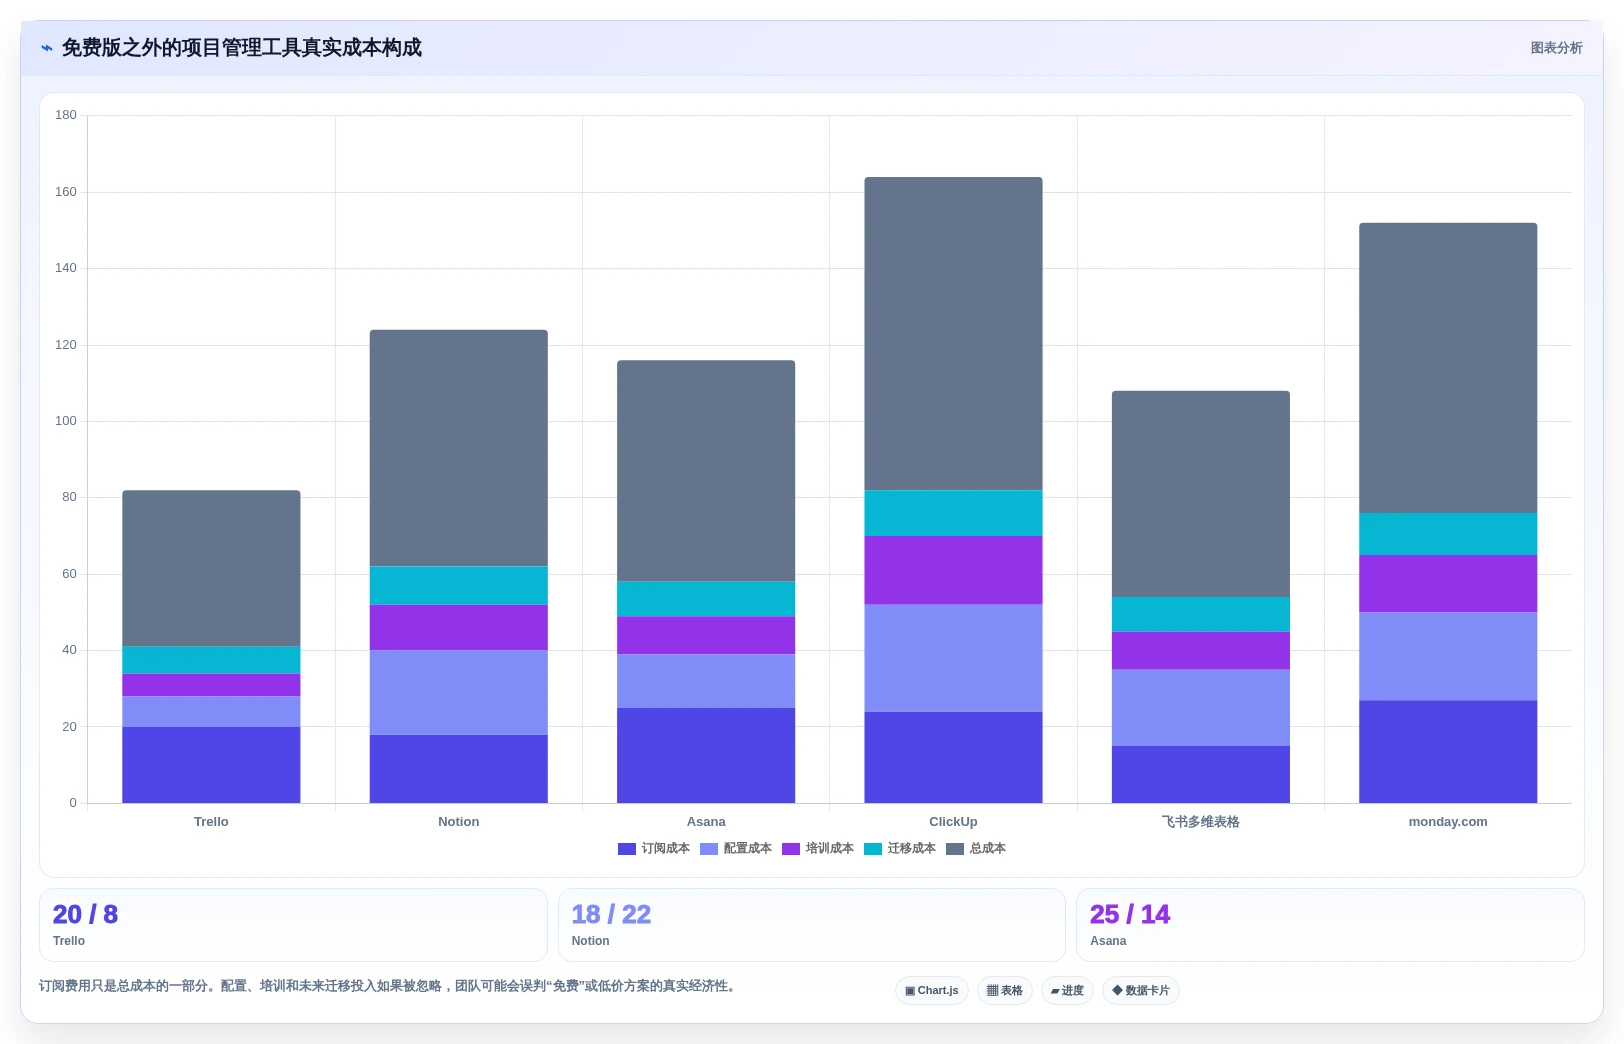Click the 配置成本 legend color box
This screenshot has height=1044, width=1624.
[x=709, y=849]
